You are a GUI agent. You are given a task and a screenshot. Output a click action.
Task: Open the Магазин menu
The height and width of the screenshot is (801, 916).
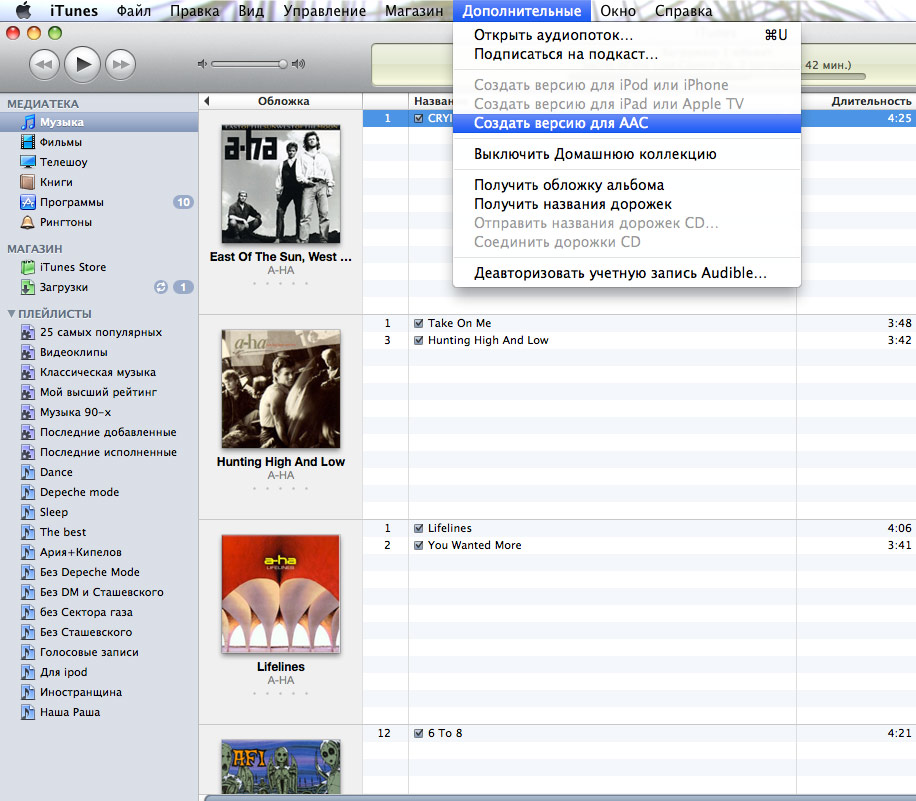click(x=414, y=11)
